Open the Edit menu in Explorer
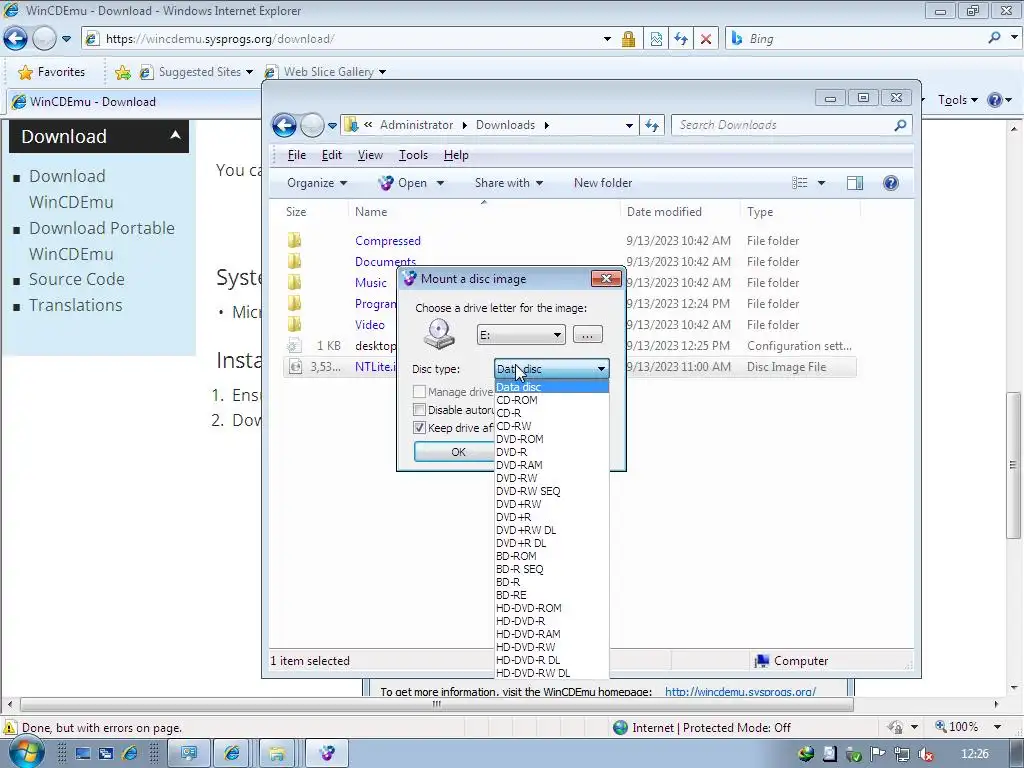Image resolution: width=1024 pixels, height=768 pixels. click(x=331, y=155)
